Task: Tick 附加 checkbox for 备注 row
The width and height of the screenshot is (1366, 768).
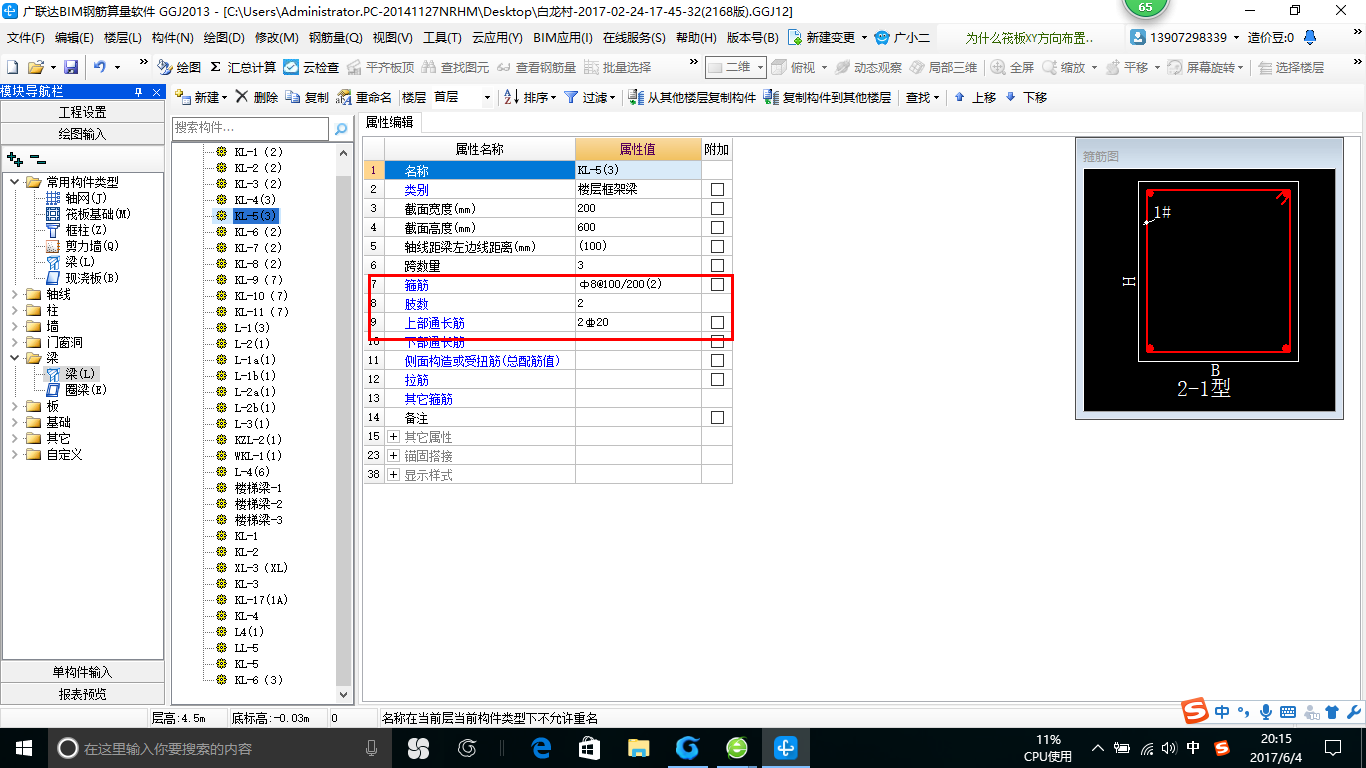Action: click(717, 417)
